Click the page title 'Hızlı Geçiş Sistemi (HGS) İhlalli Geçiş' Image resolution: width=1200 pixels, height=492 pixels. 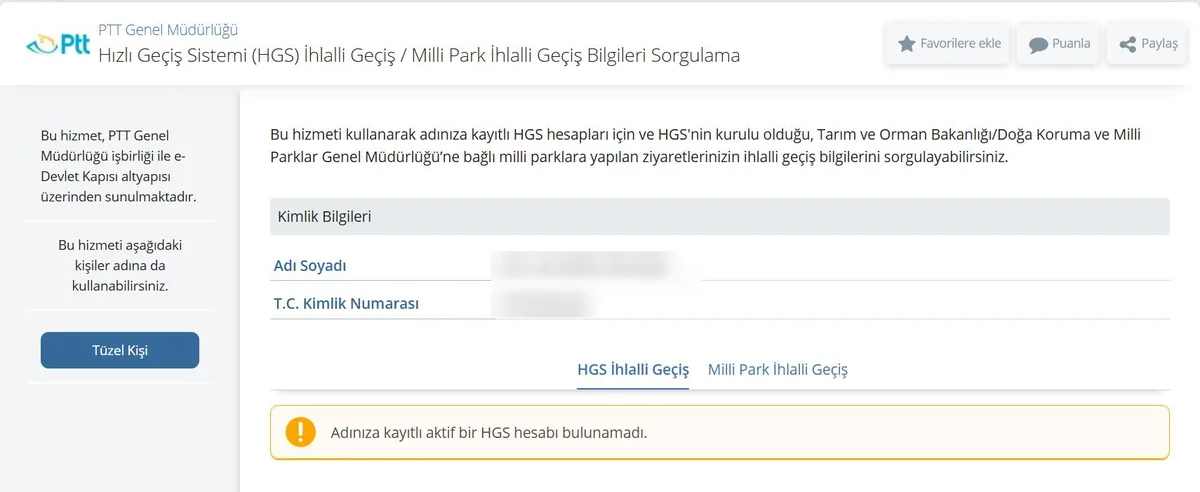click(x=419, y=55)
